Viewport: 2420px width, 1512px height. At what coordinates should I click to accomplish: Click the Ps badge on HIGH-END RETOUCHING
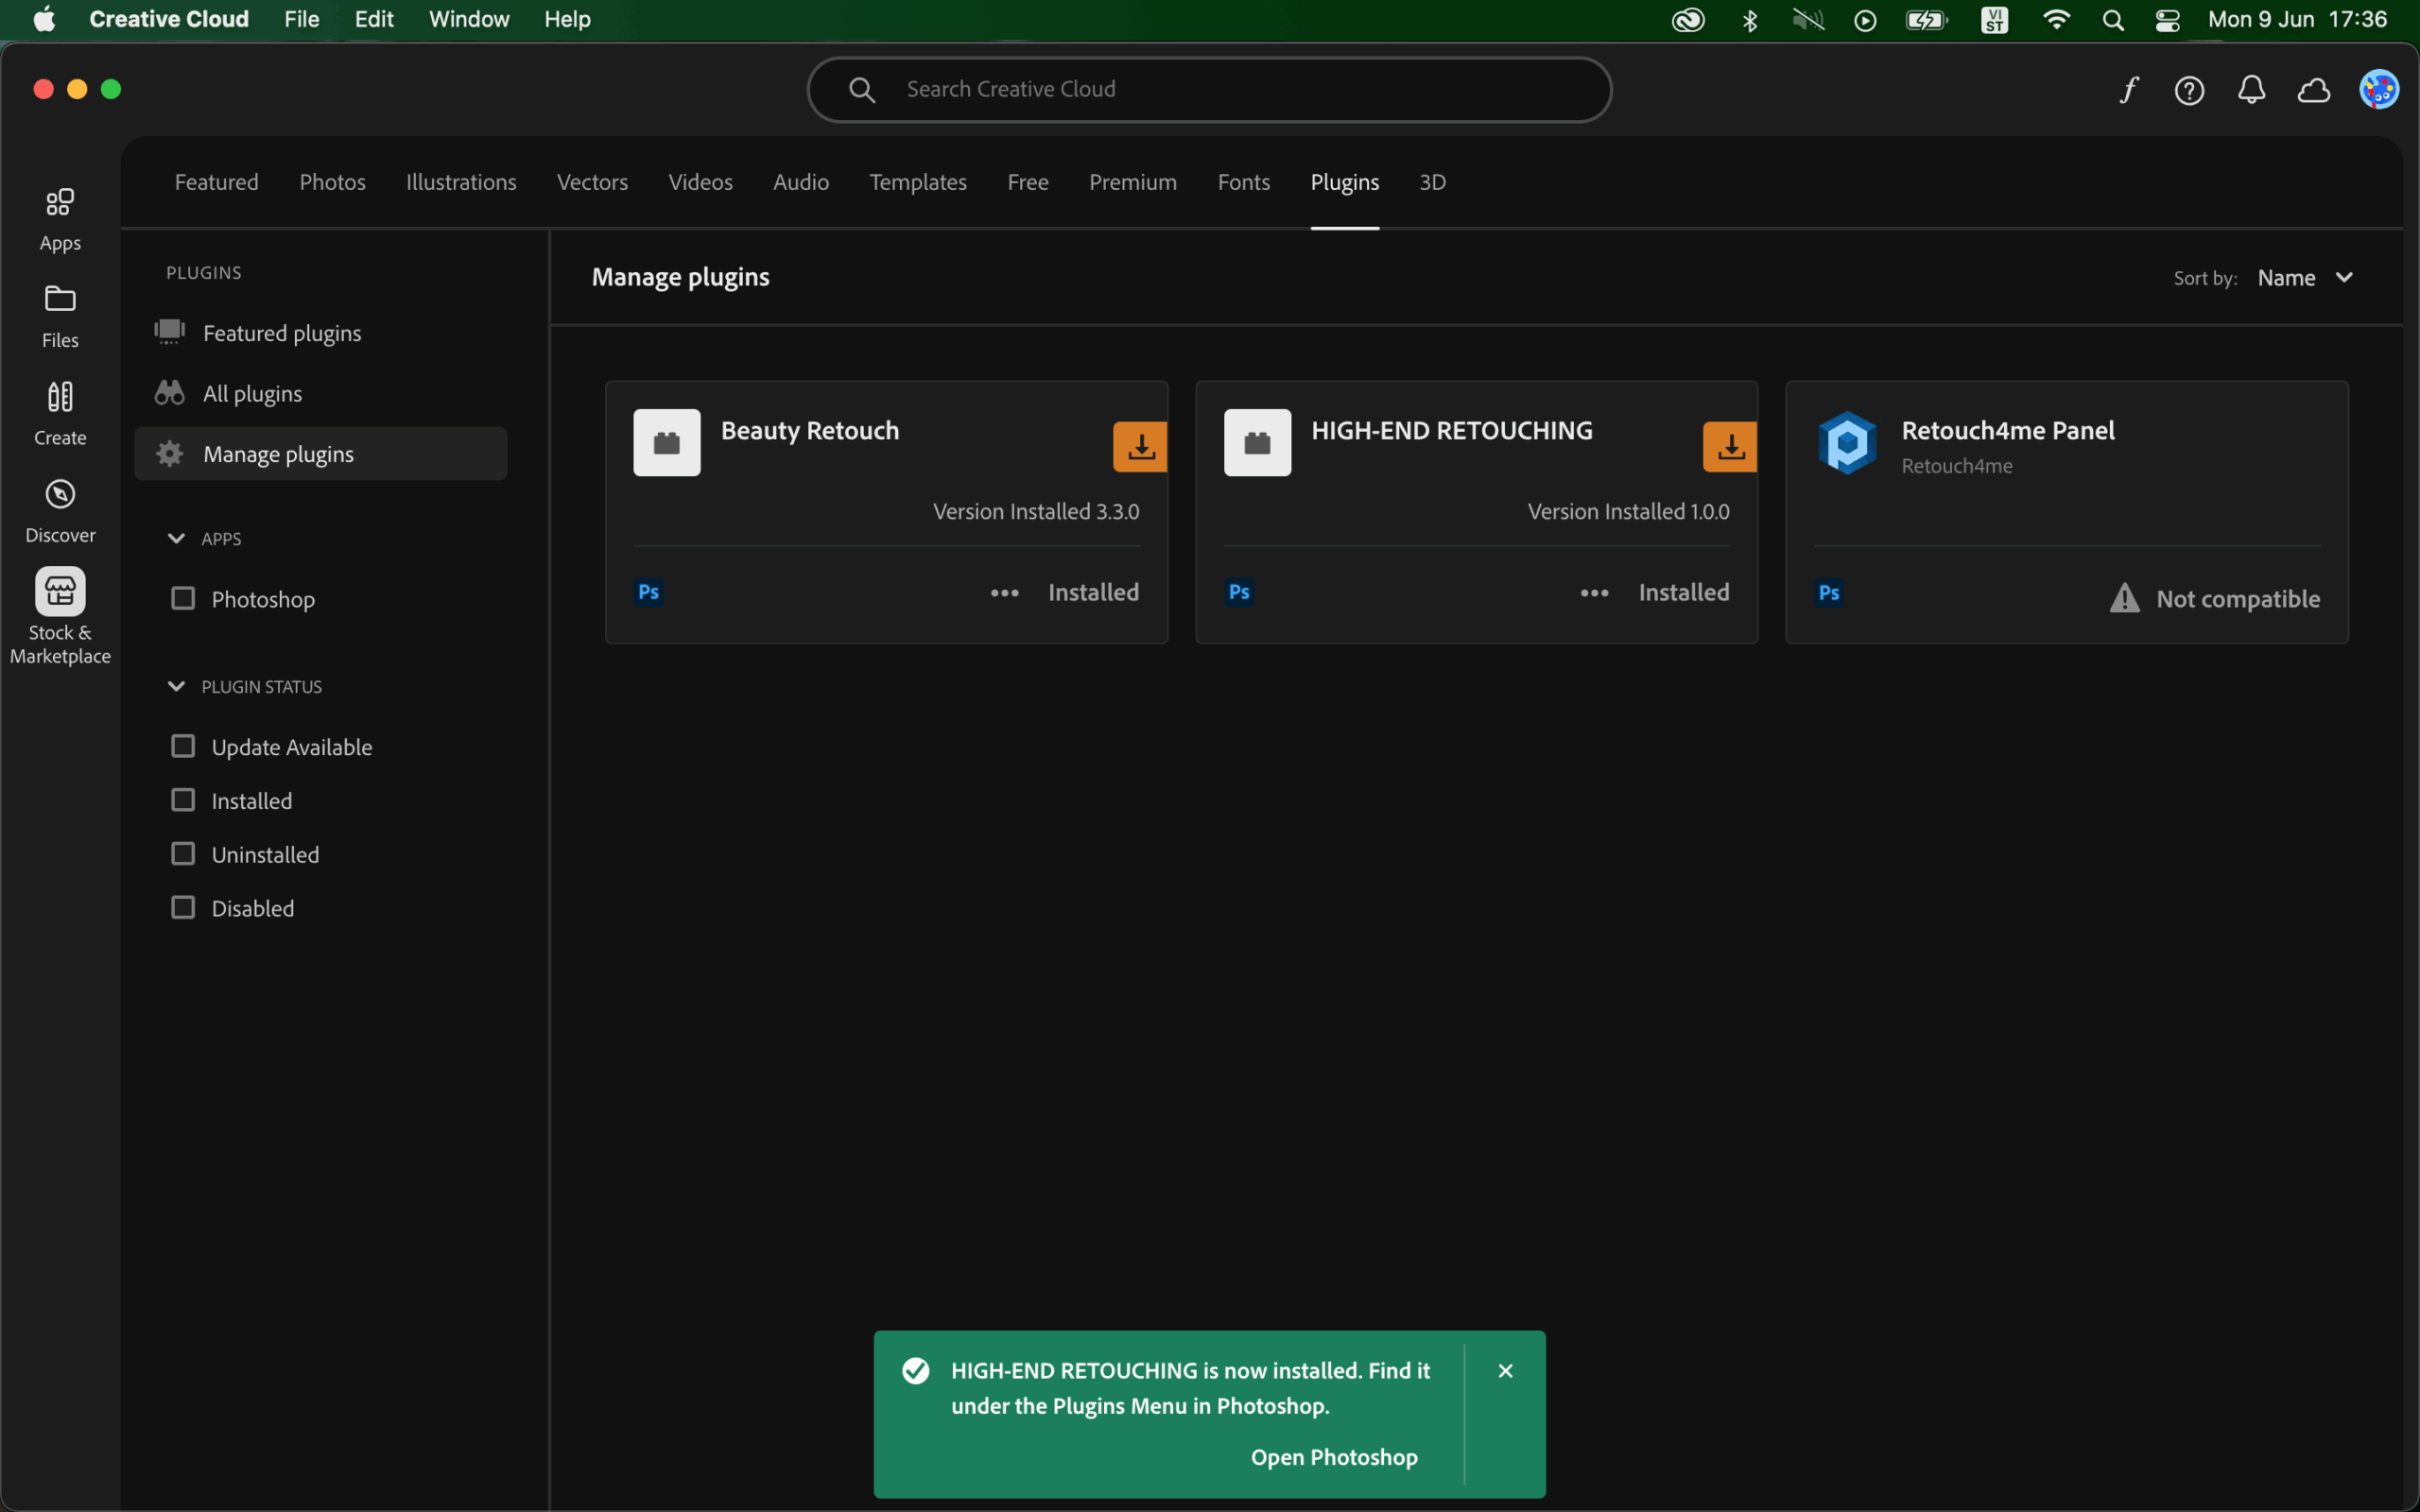click(x=1239, y=592)
